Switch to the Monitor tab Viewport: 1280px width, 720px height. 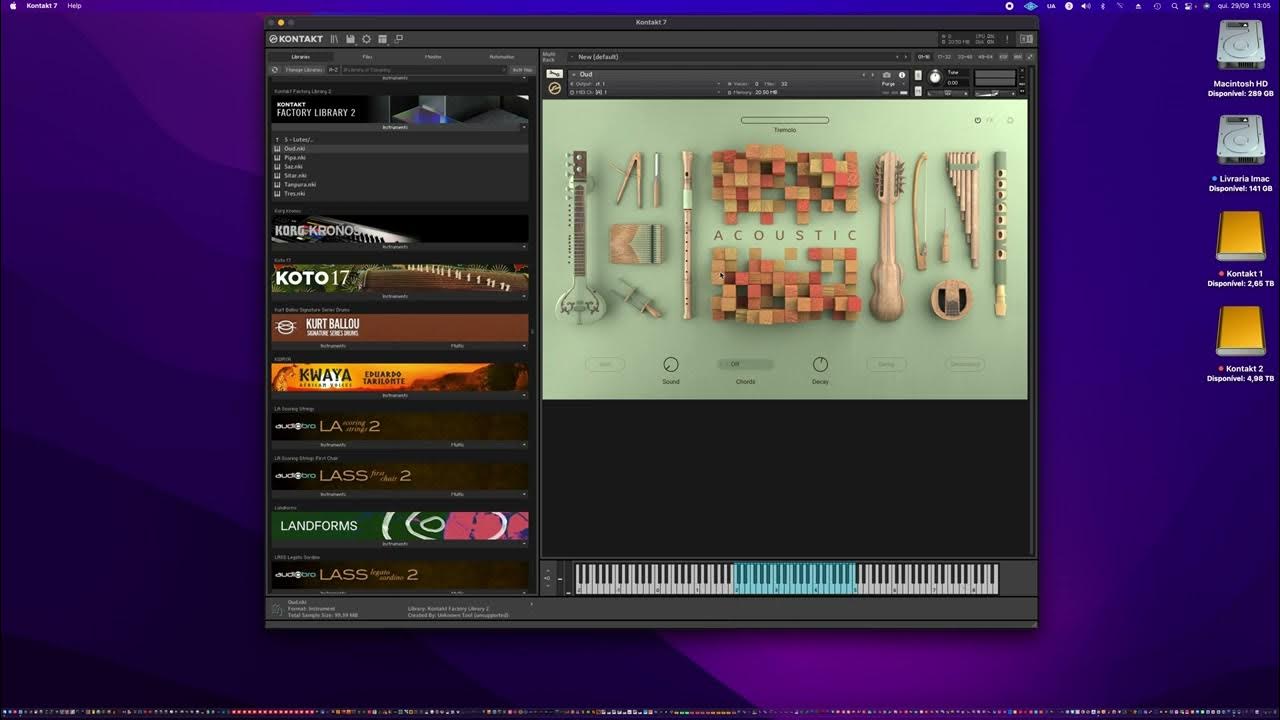(x=433, y=57)
